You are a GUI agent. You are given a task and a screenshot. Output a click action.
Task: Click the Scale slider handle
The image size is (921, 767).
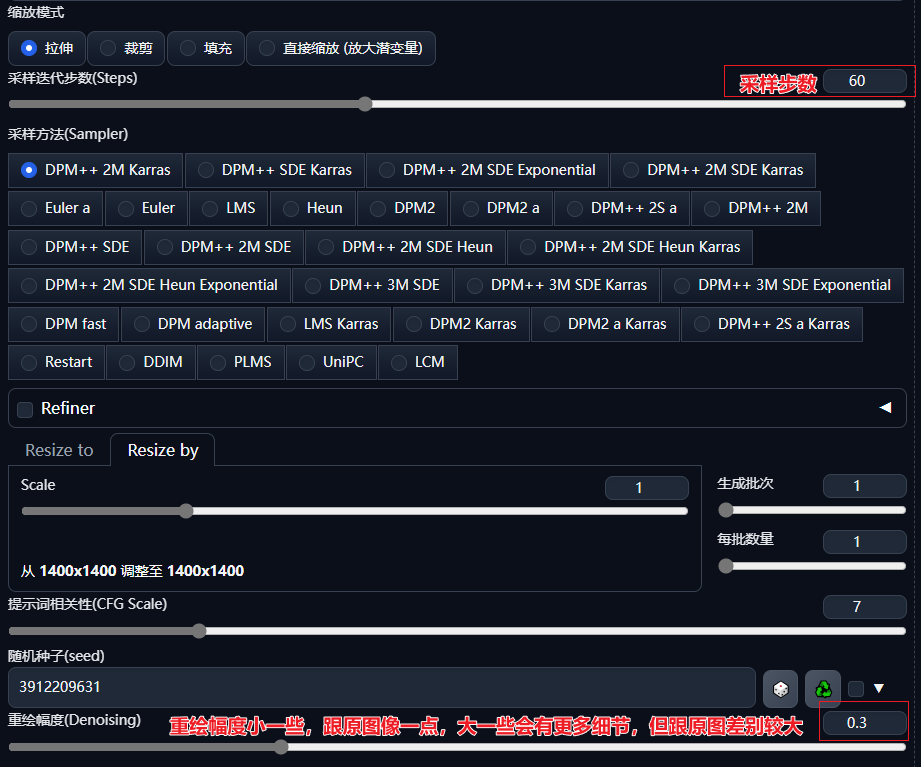point(186,511)
